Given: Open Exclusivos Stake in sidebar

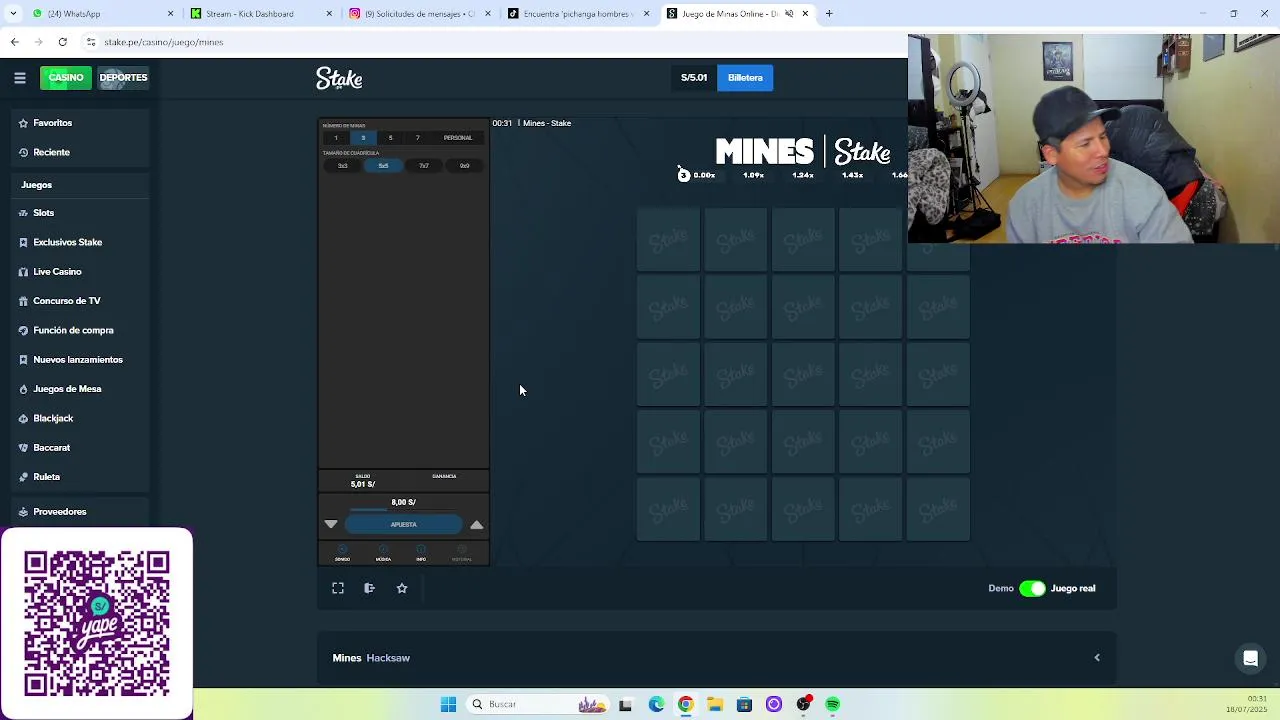Looking at the screenshot, I should [x=67, y=242].
